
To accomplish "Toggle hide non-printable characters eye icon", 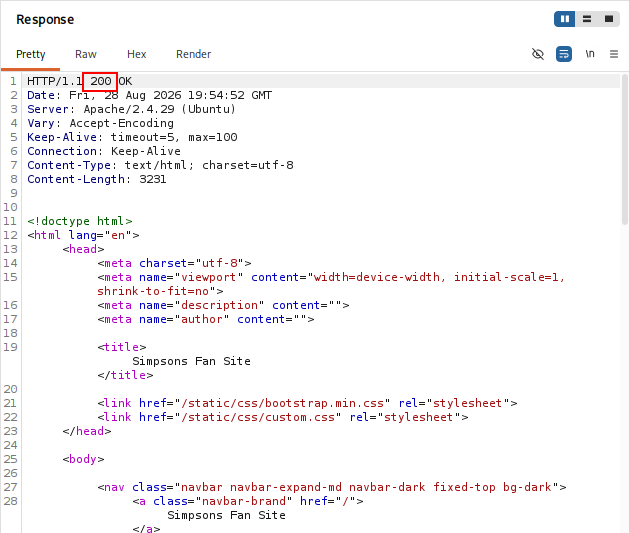I will click(x=538, y=54).
